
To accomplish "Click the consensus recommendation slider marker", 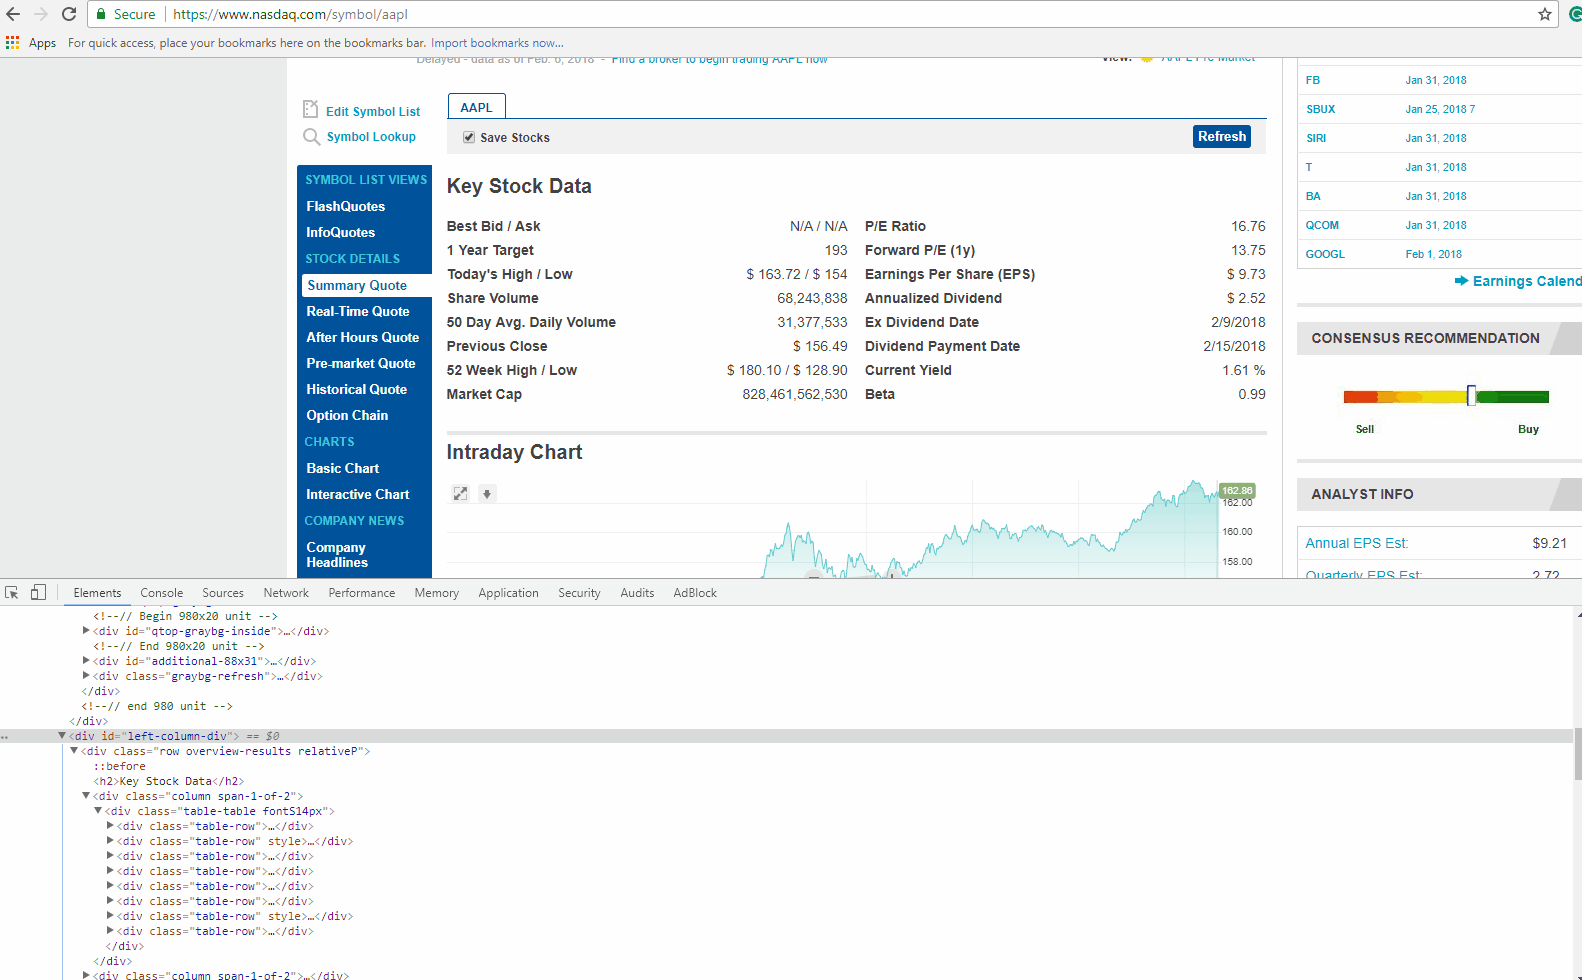I will pyautogui.click(x=1471, y=395).
